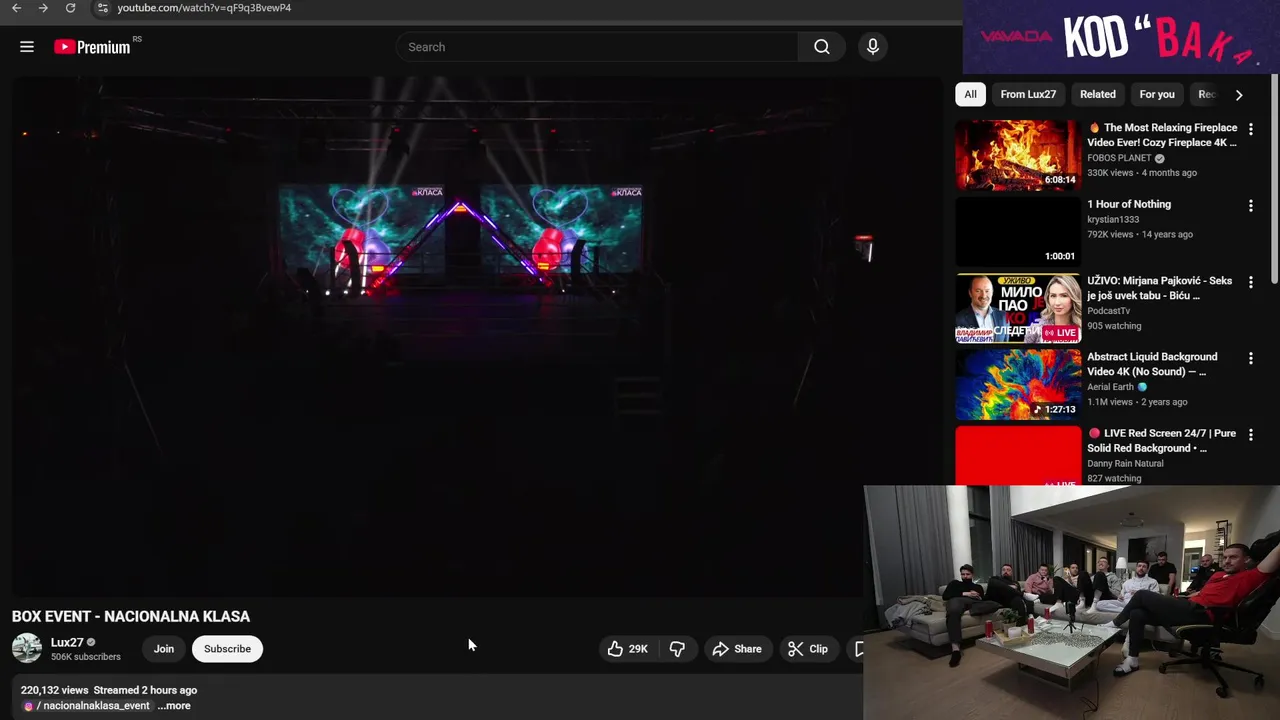Click The Most Relaxing Fireplace title
Viewport: 1280px width, 720px height.
click(x=1163, y=135)
